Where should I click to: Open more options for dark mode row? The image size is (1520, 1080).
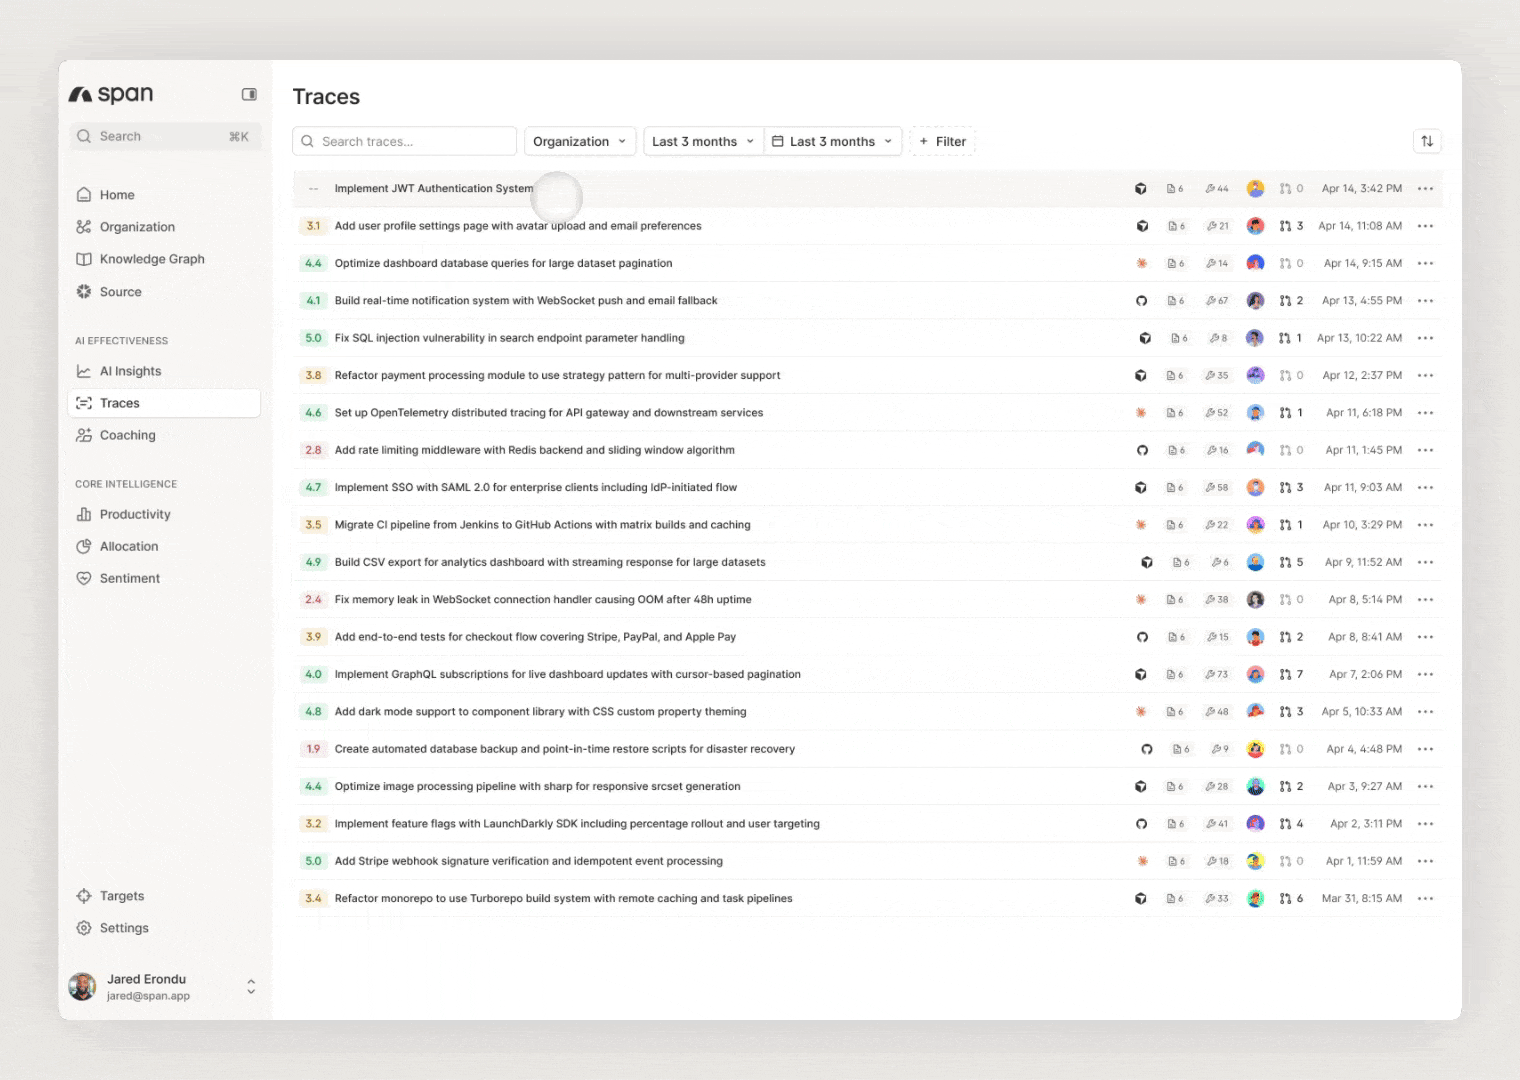[x=1425, y=712]
